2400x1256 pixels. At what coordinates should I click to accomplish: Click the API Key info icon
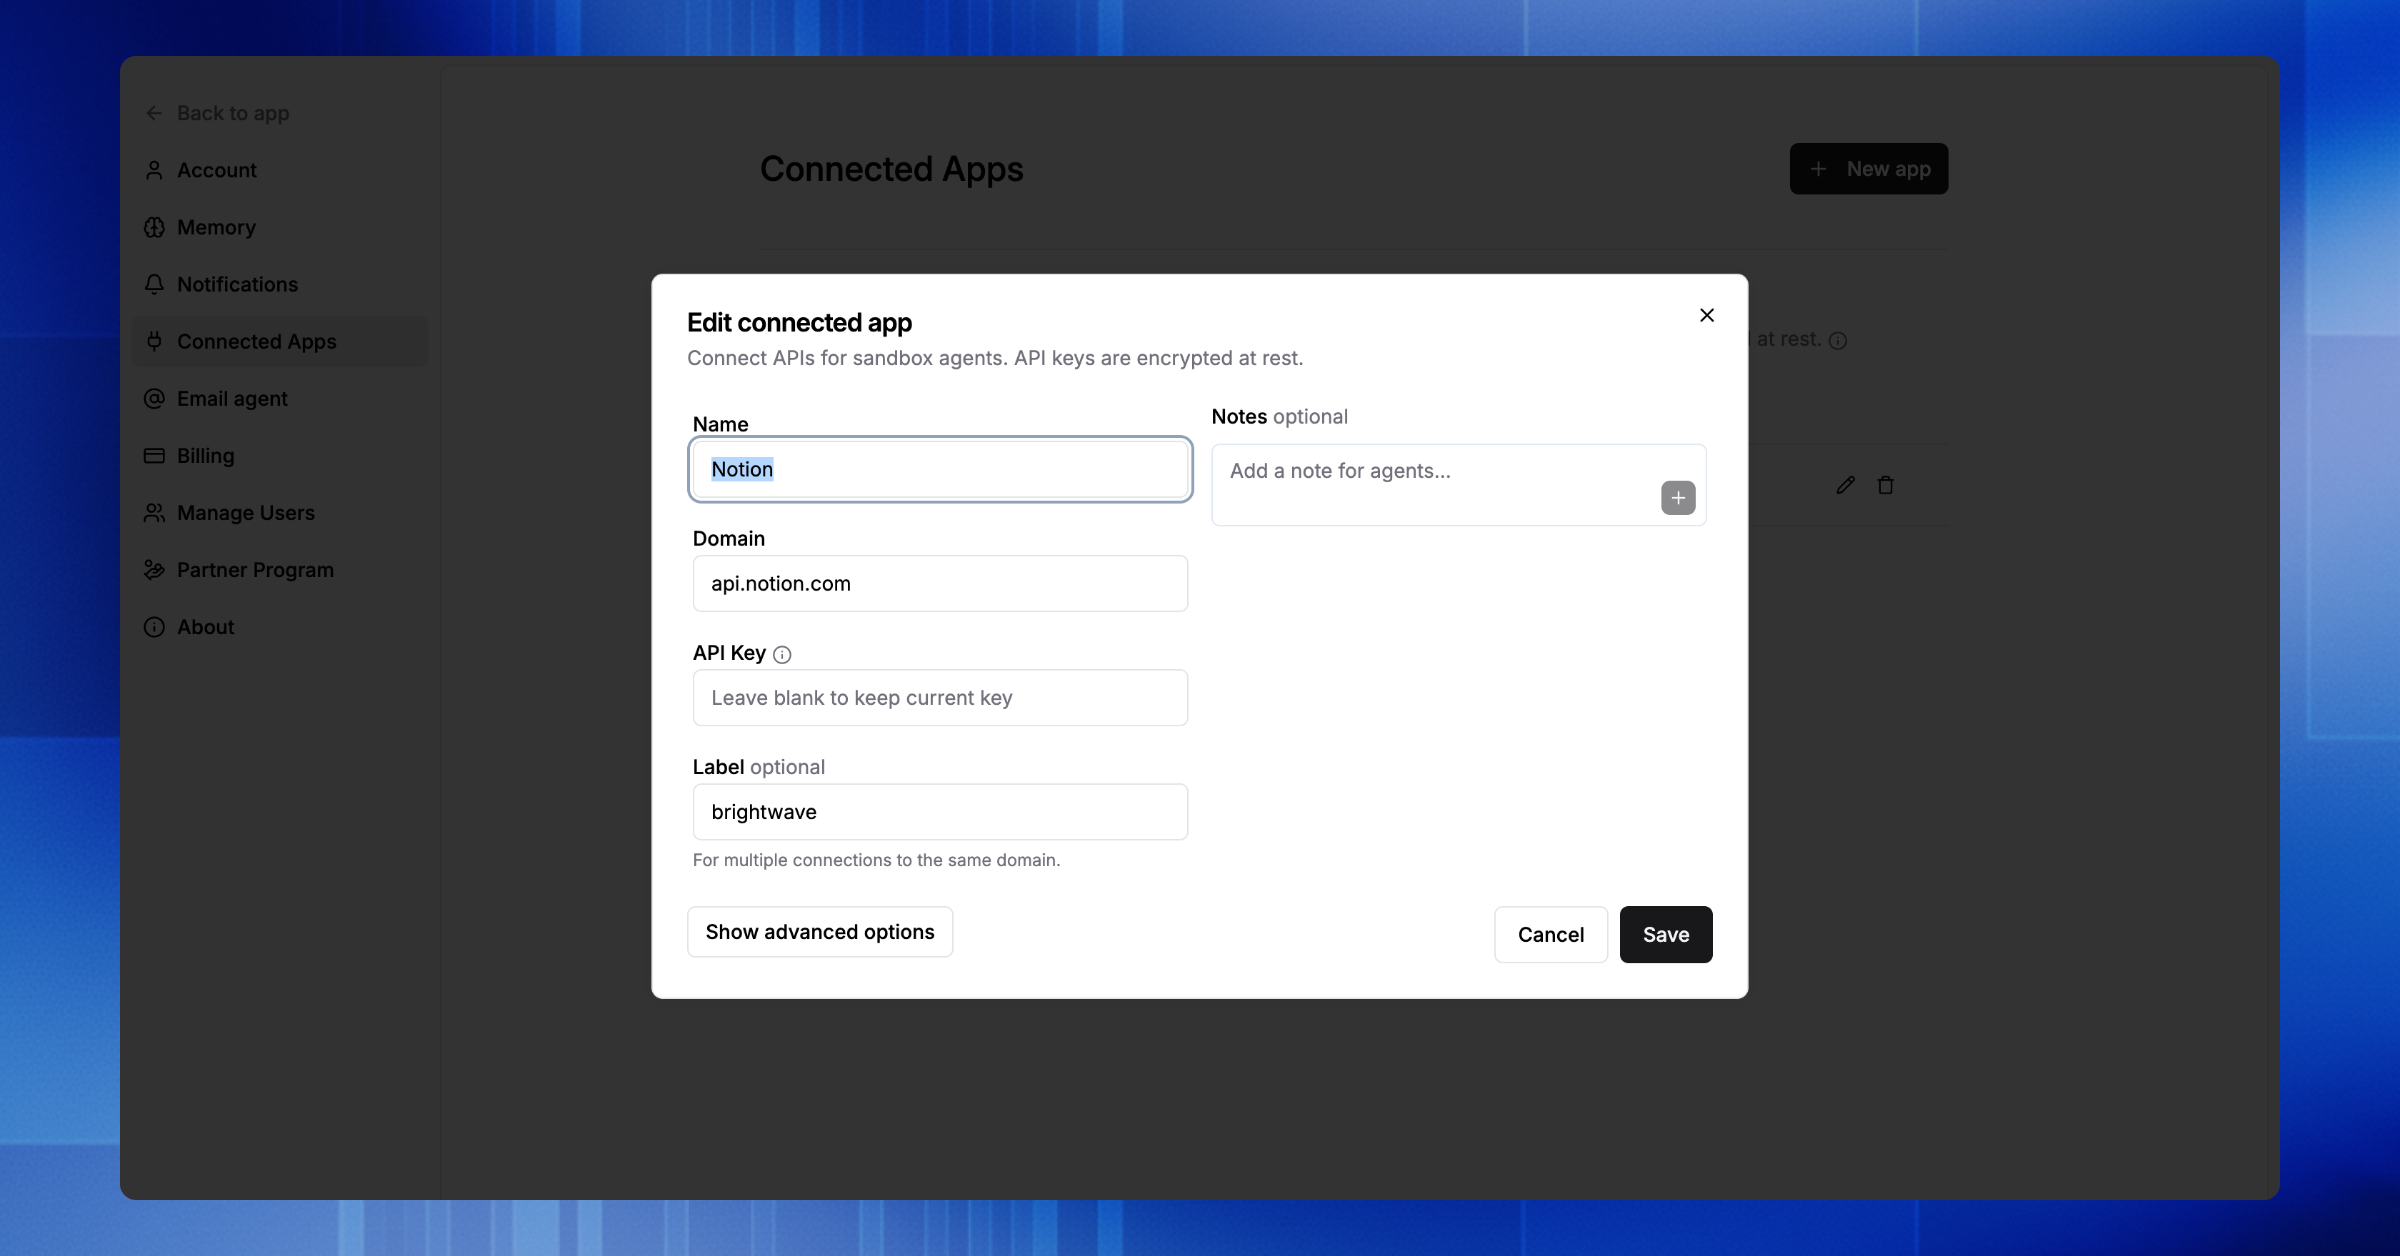point(782,654)
